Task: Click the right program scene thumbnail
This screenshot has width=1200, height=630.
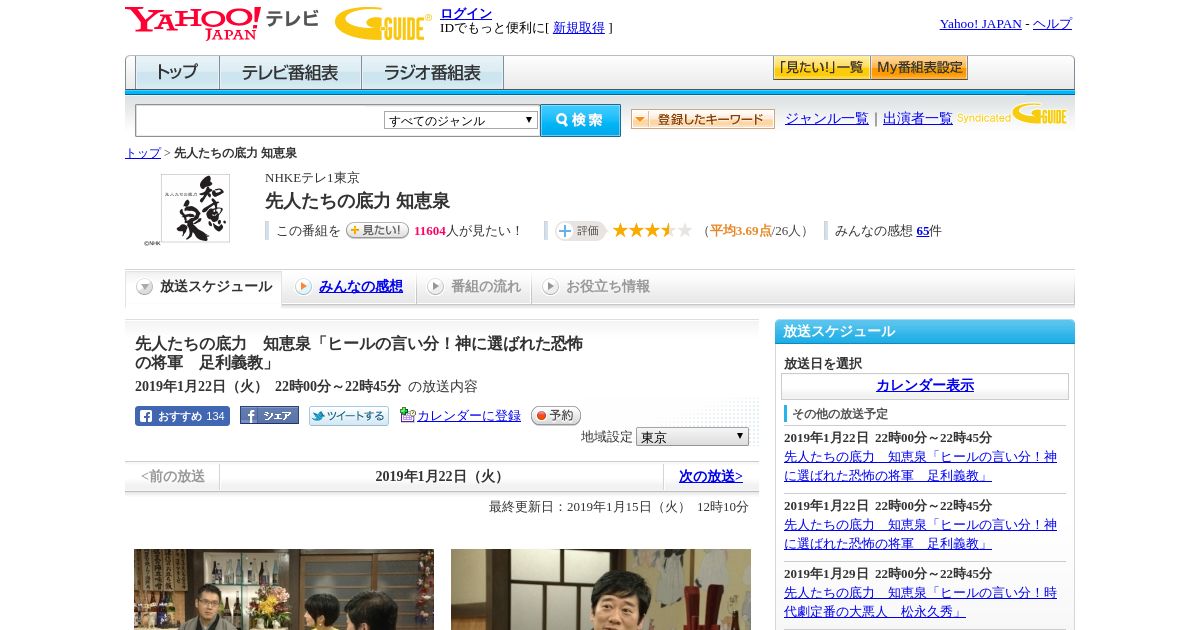Action: click(x=601, y=589)
